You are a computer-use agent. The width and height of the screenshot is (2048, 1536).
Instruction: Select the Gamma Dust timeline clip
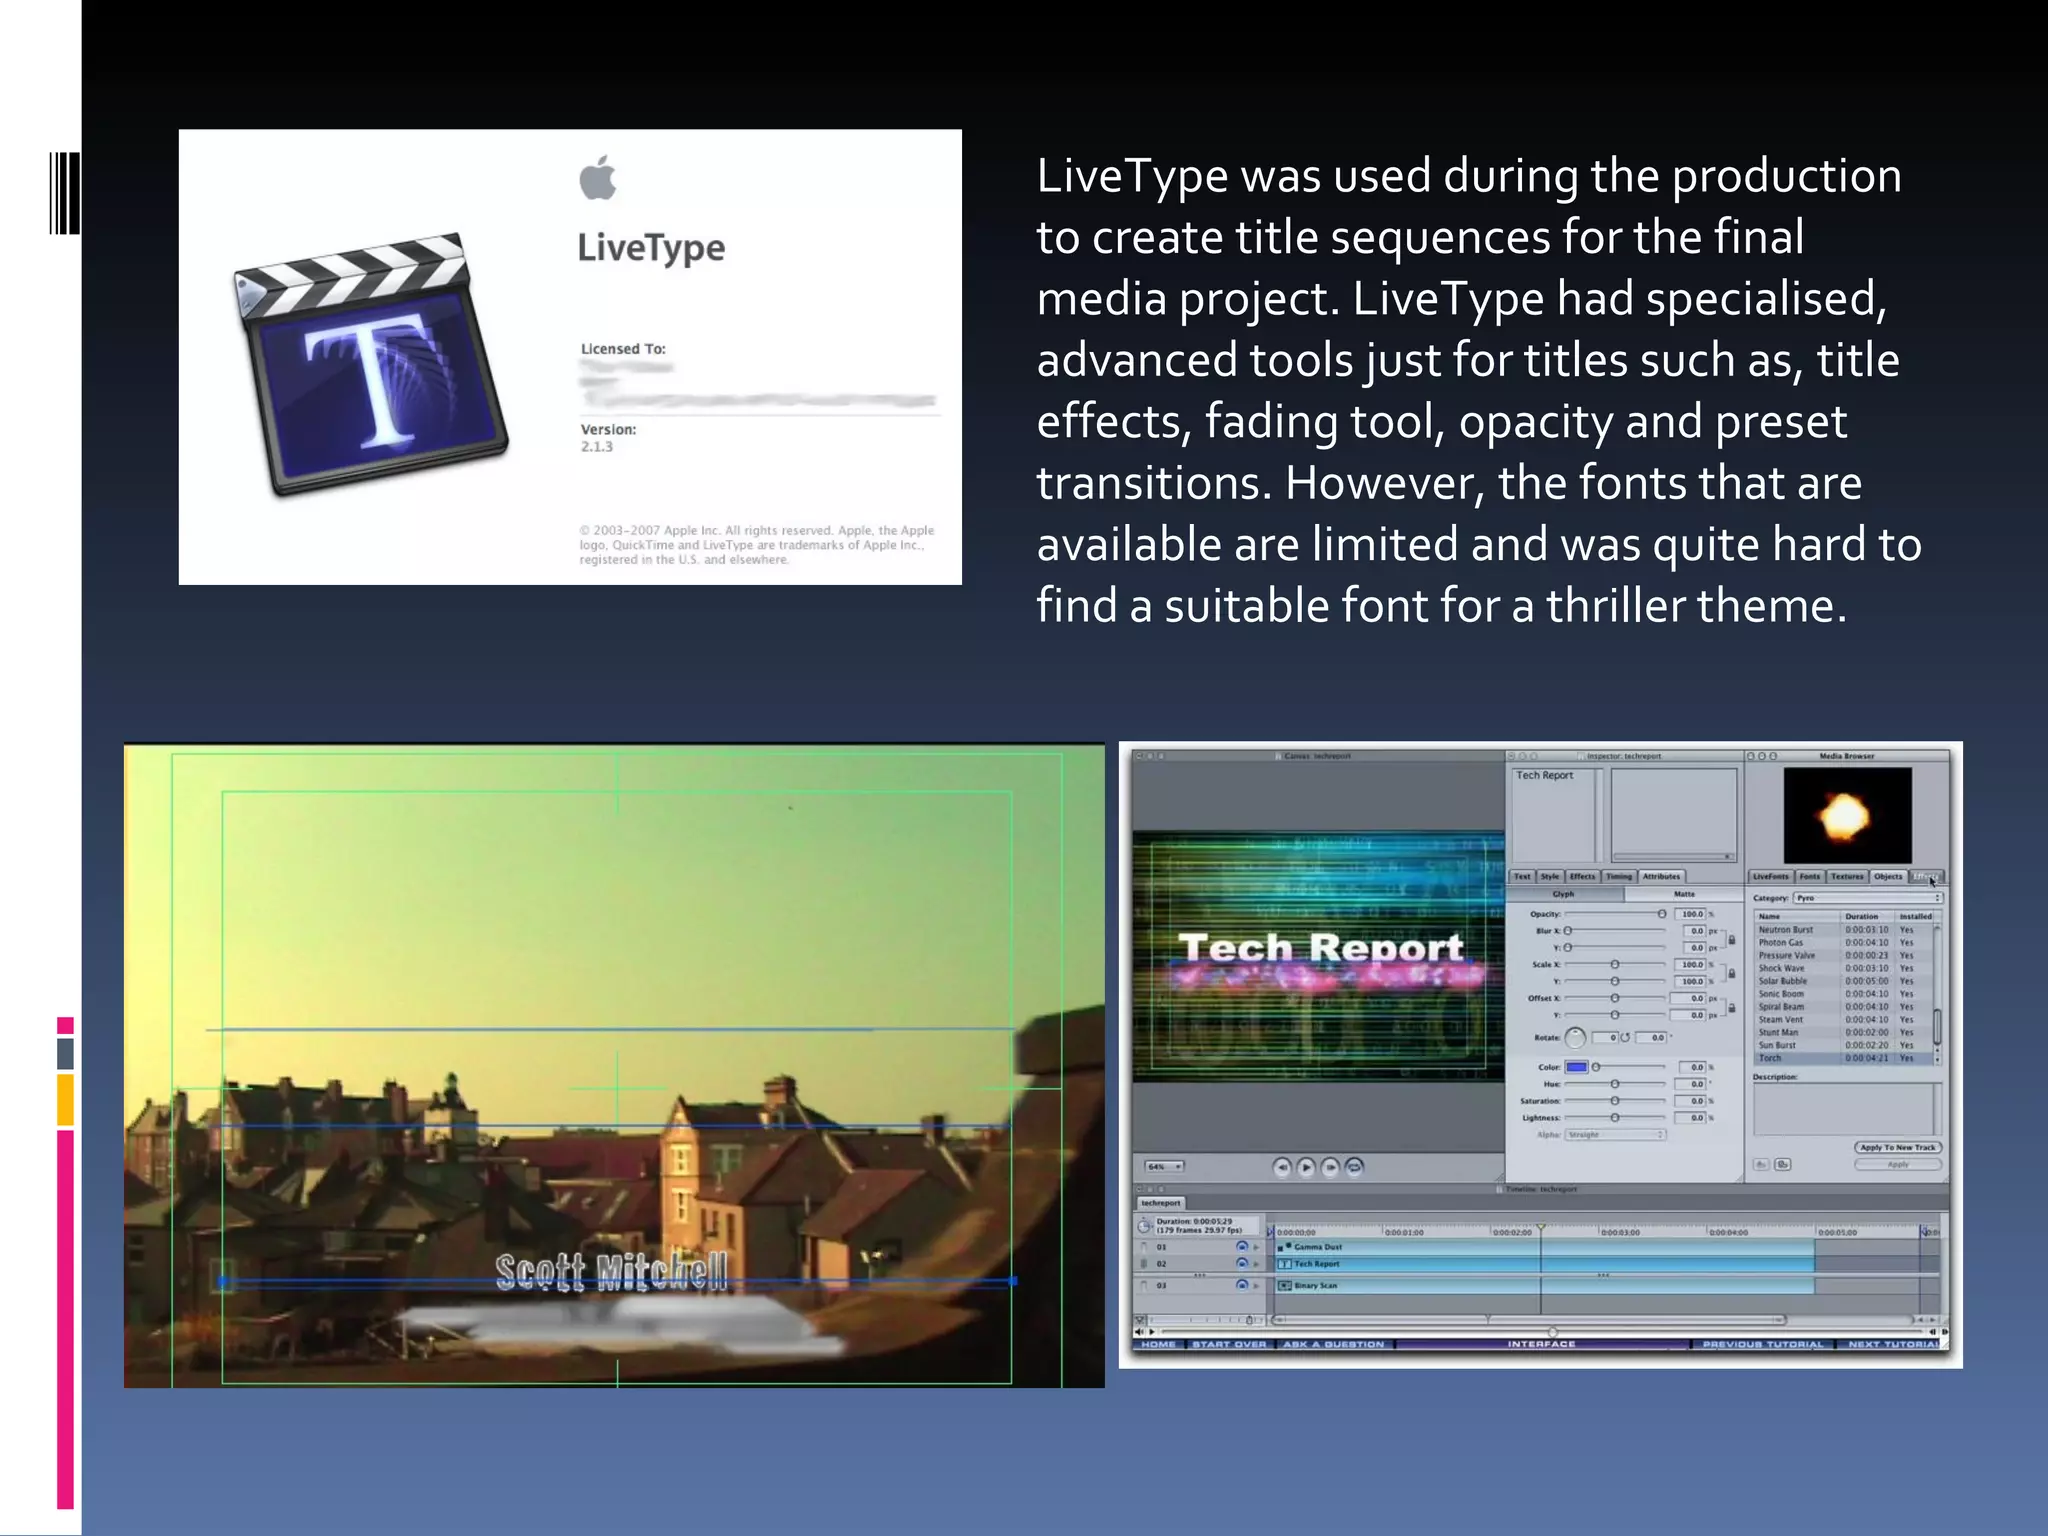pyautogui.click(x=1545, y=1247)
